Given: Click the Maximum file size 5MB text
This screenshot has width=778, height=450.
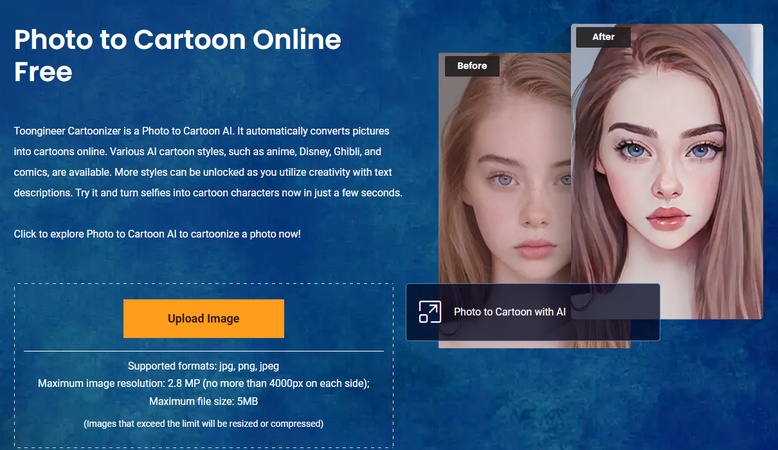Looking at the screenshot, I should pos(203,401).
